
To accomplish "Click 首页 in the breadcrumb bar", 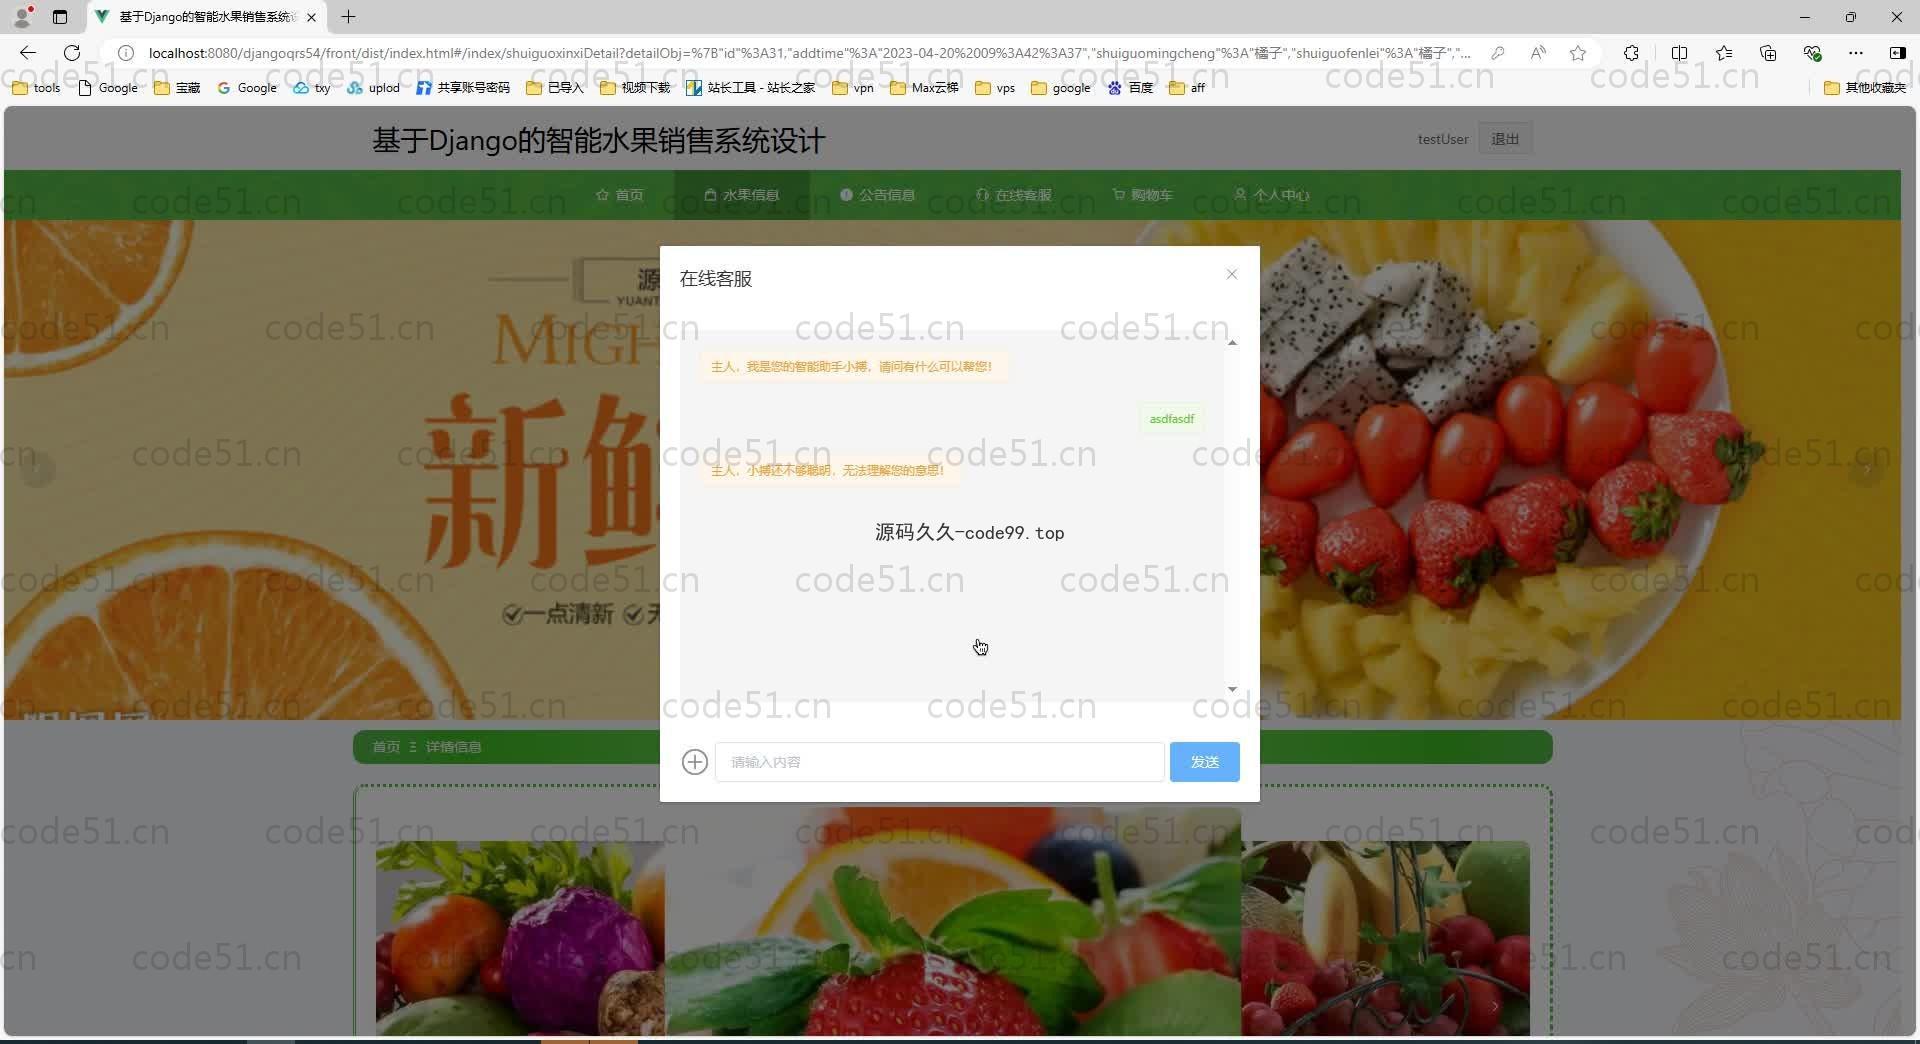I will pyautogui.click(x=386, y=747).
